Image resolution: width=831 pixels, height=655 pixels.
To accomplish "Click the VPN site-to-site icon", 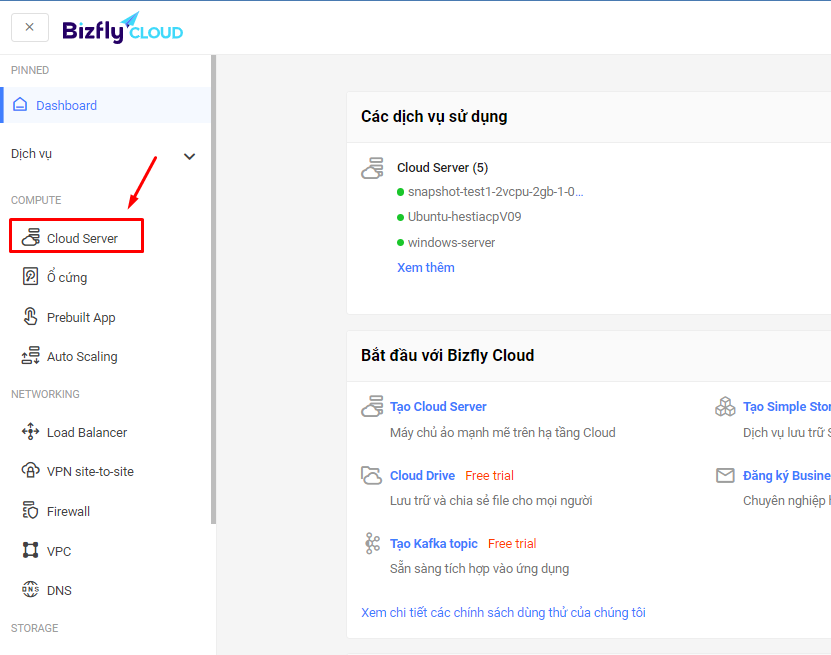I will [30, 470].
